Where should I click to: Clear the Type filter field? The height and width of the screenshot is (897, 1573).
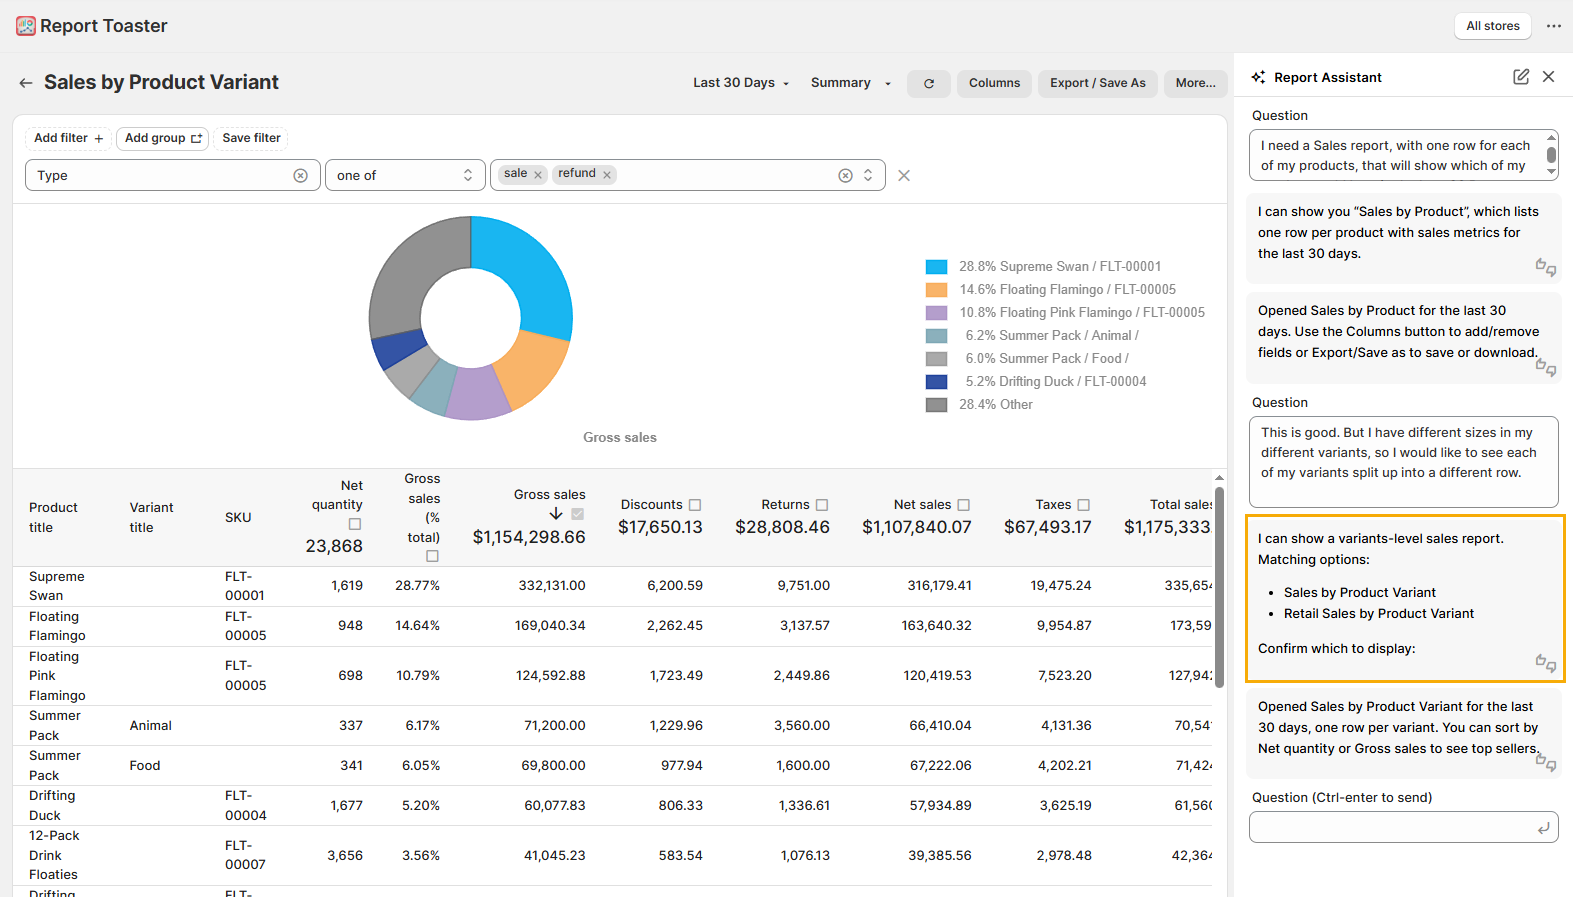click(x=300, y=176)
